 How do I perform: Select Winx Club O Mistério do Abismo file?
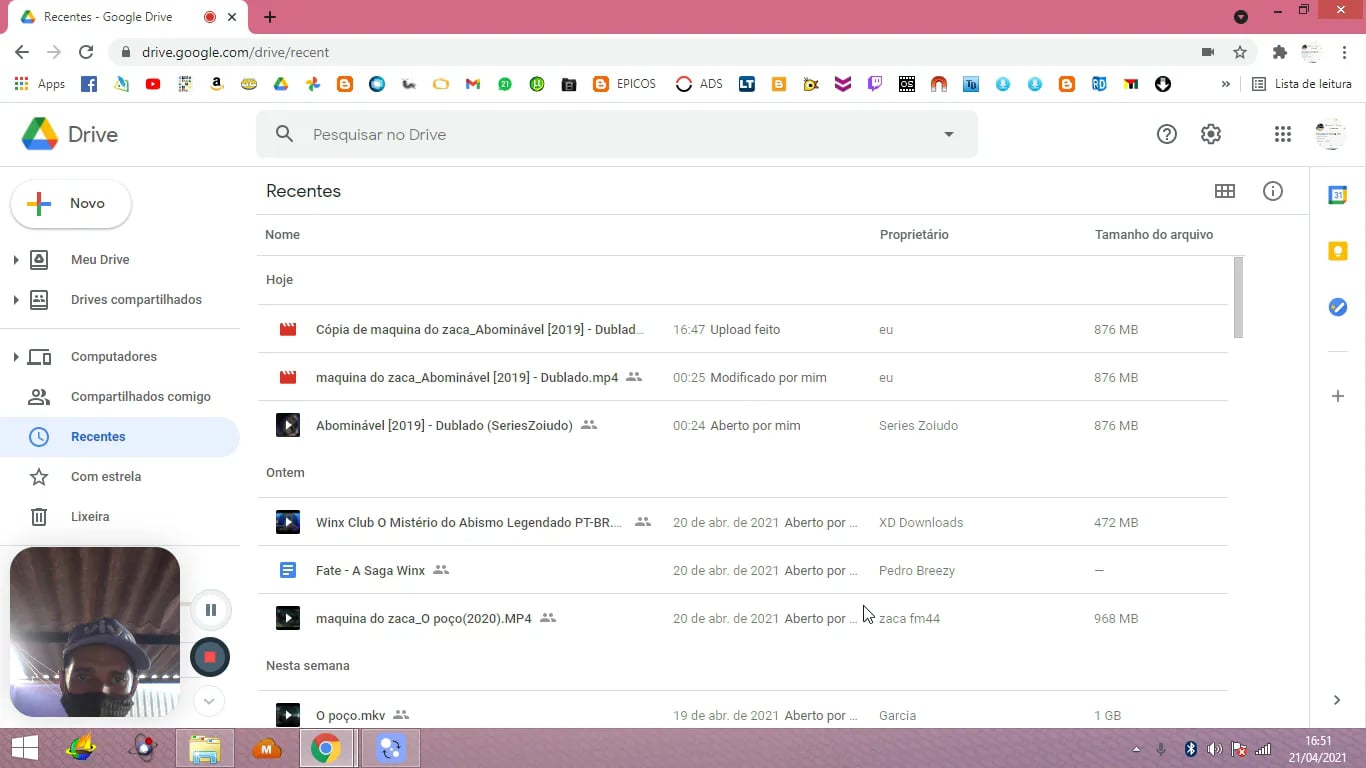click(742, 522)
